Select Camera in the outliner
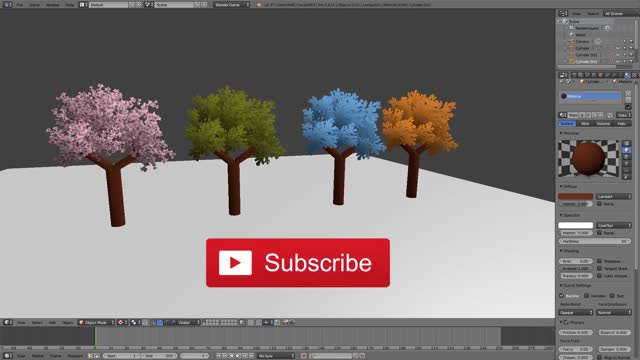Image resolution: width=640 pixels, height=360 pixels. point(582,42)
